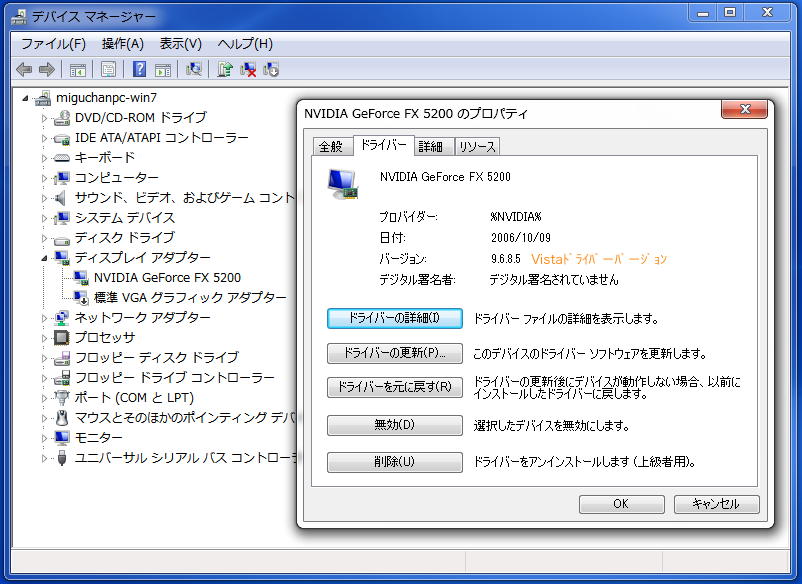Click the display adapter icon in properties dialog
The image size is (802, 584).
point(343,184)
